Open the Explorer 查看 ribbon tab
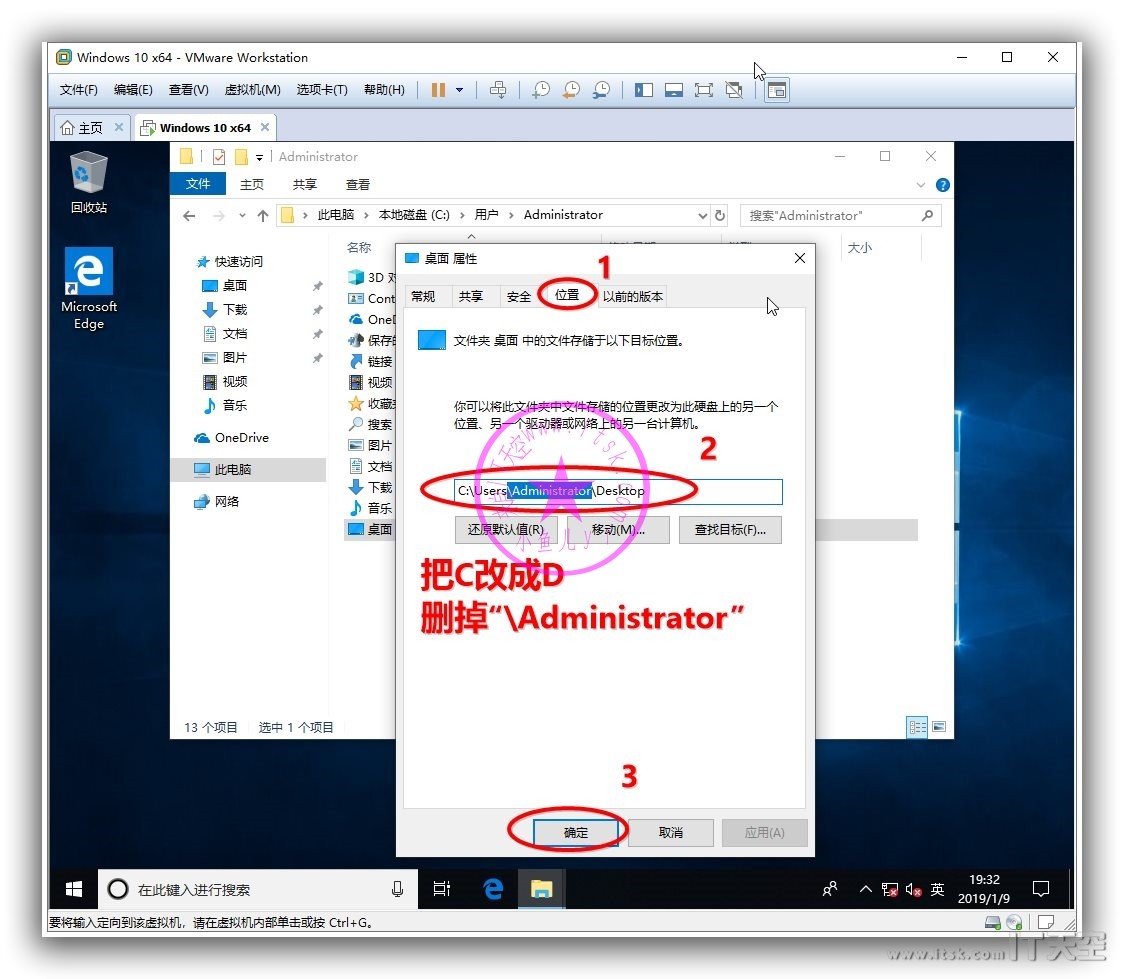1124x979 pixels. (358, 184)
